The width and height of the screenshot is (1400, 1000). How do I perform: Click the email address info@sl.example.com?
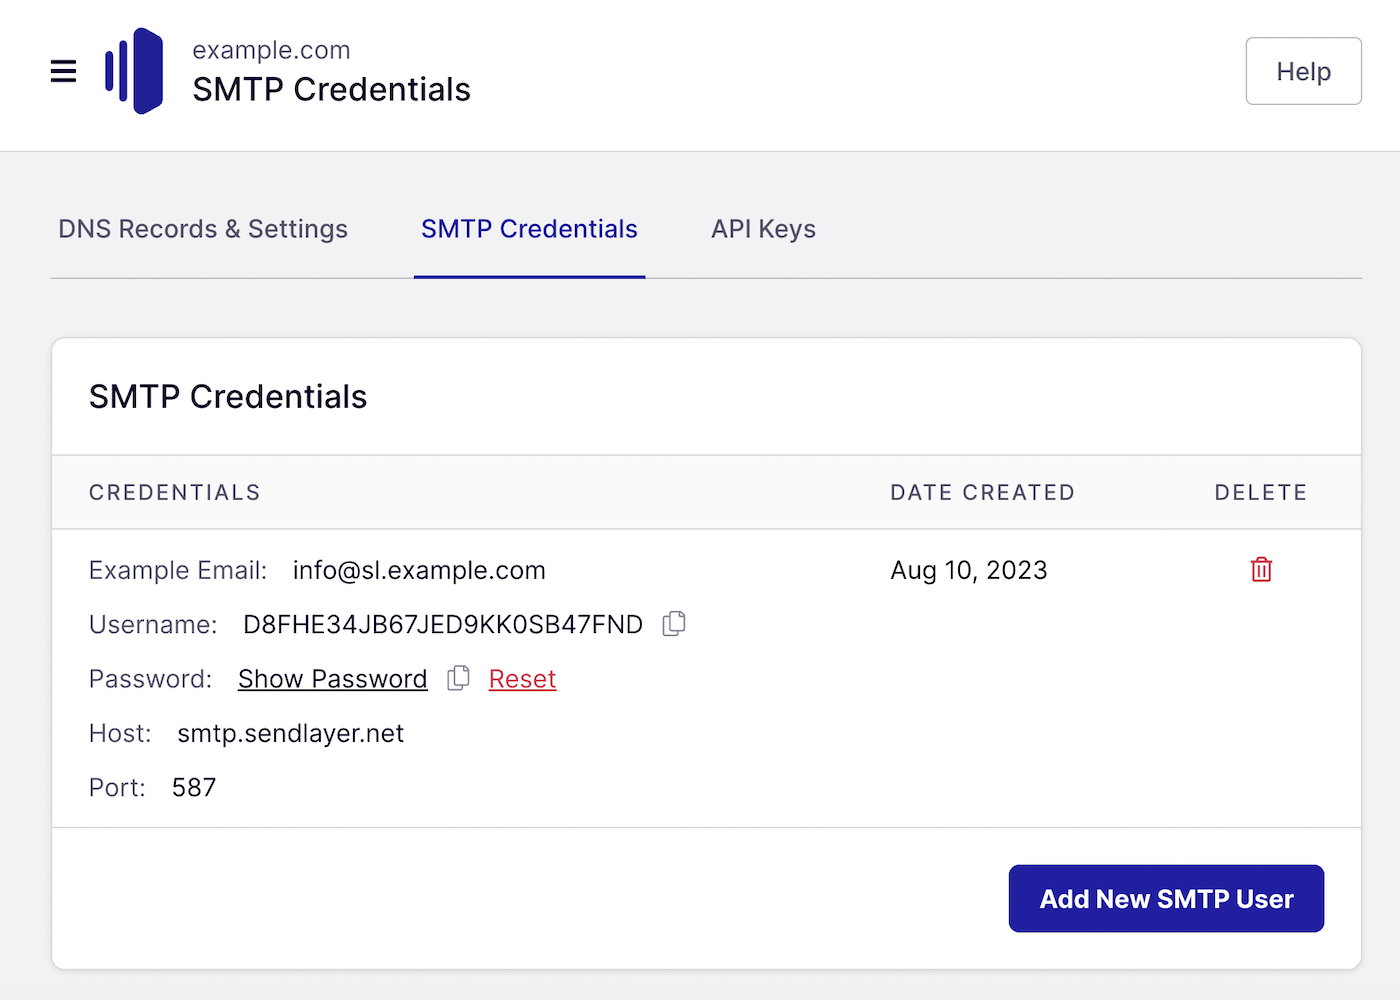[419, 569]
